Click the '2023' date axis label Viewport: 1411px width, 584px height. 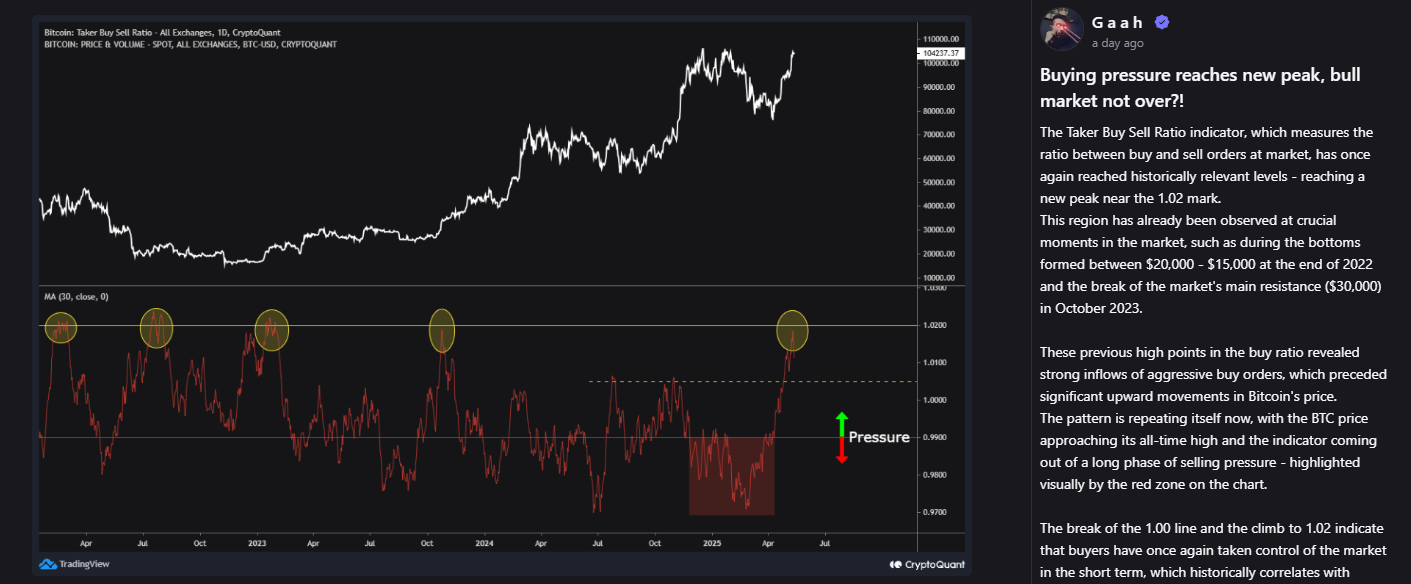click(x=257, y=542)
